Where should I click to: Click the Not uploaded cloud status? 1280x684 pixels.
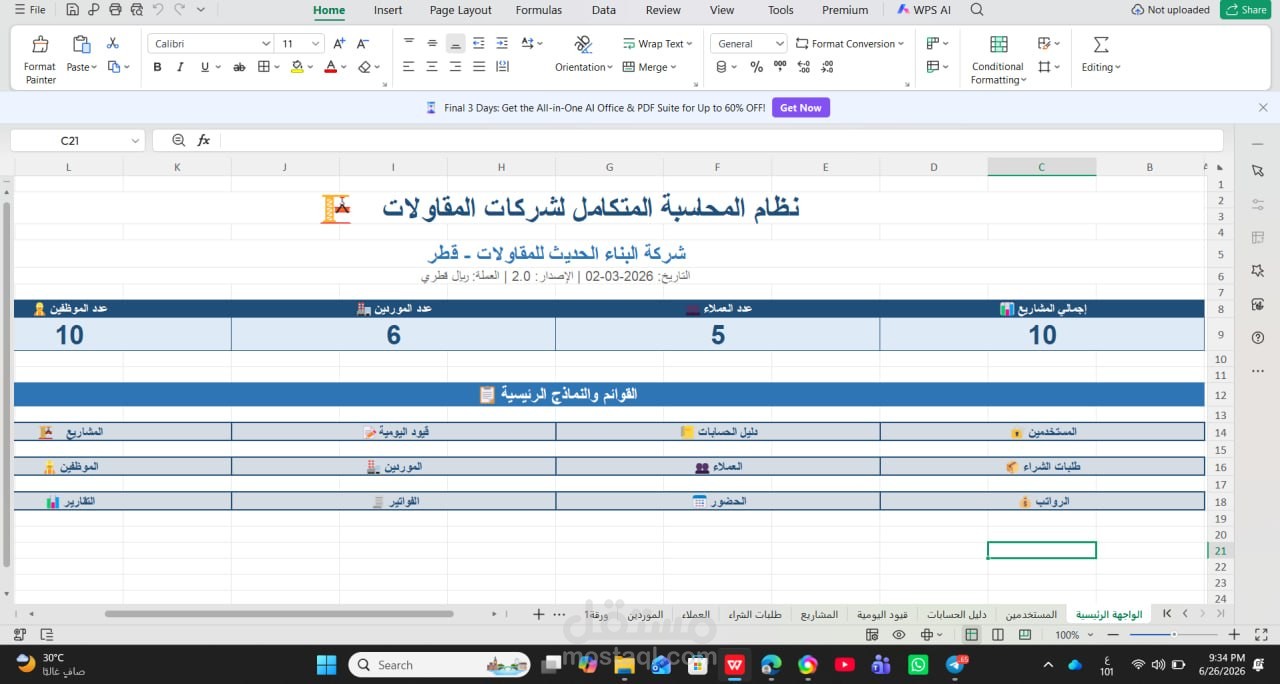[1170, 10]
